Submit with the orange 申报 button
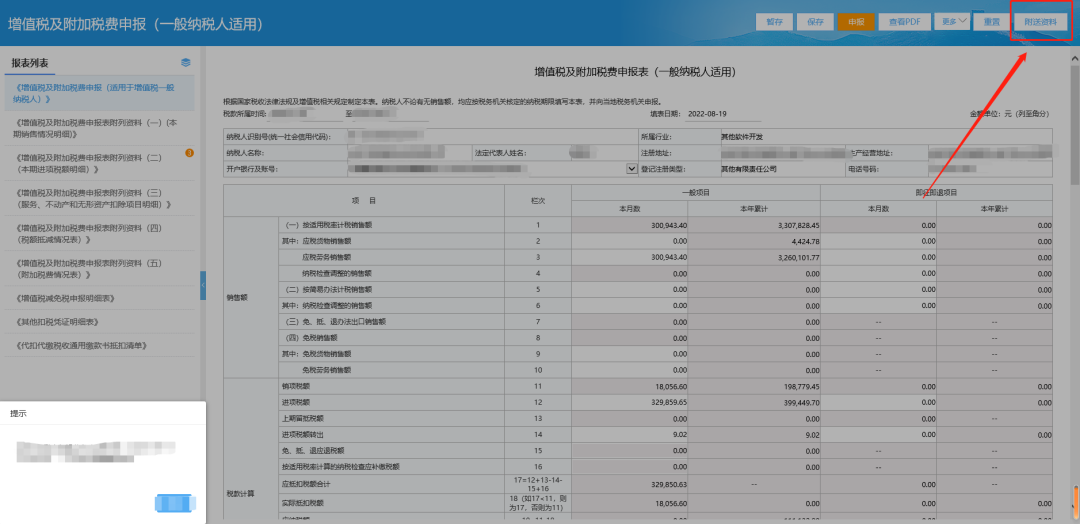 [855, 21]
